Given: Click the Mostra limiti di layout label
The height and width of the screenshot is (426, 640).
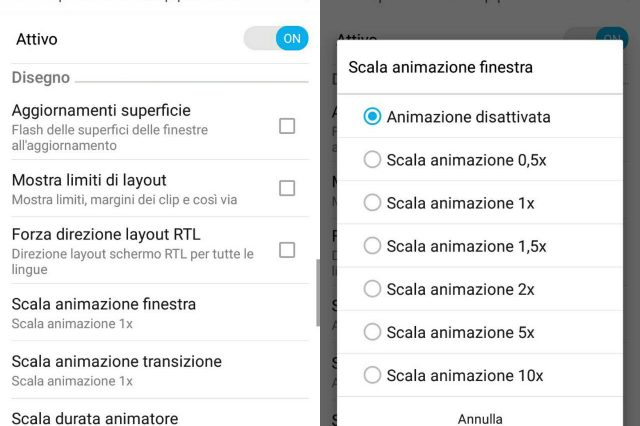Looking at the screenshot, I should click(x=89, y=180).
